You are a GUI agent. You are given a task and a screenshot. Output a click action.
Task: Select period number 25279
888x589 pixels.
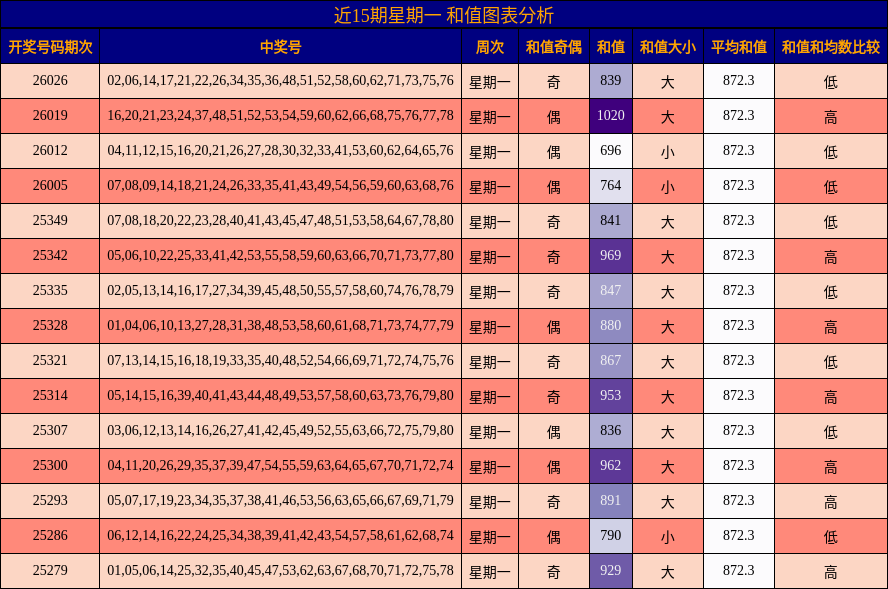(51, 569)
